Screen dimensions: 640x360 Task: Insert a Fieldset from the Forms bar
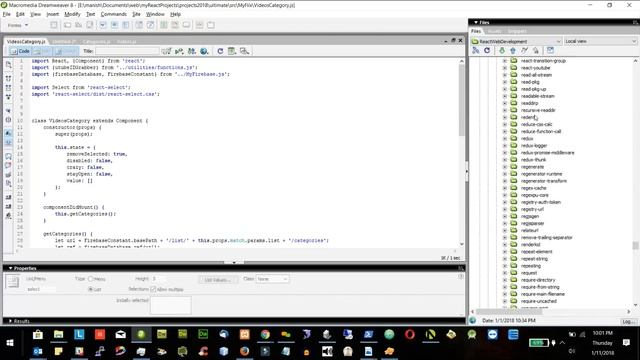tap(211, 25)
